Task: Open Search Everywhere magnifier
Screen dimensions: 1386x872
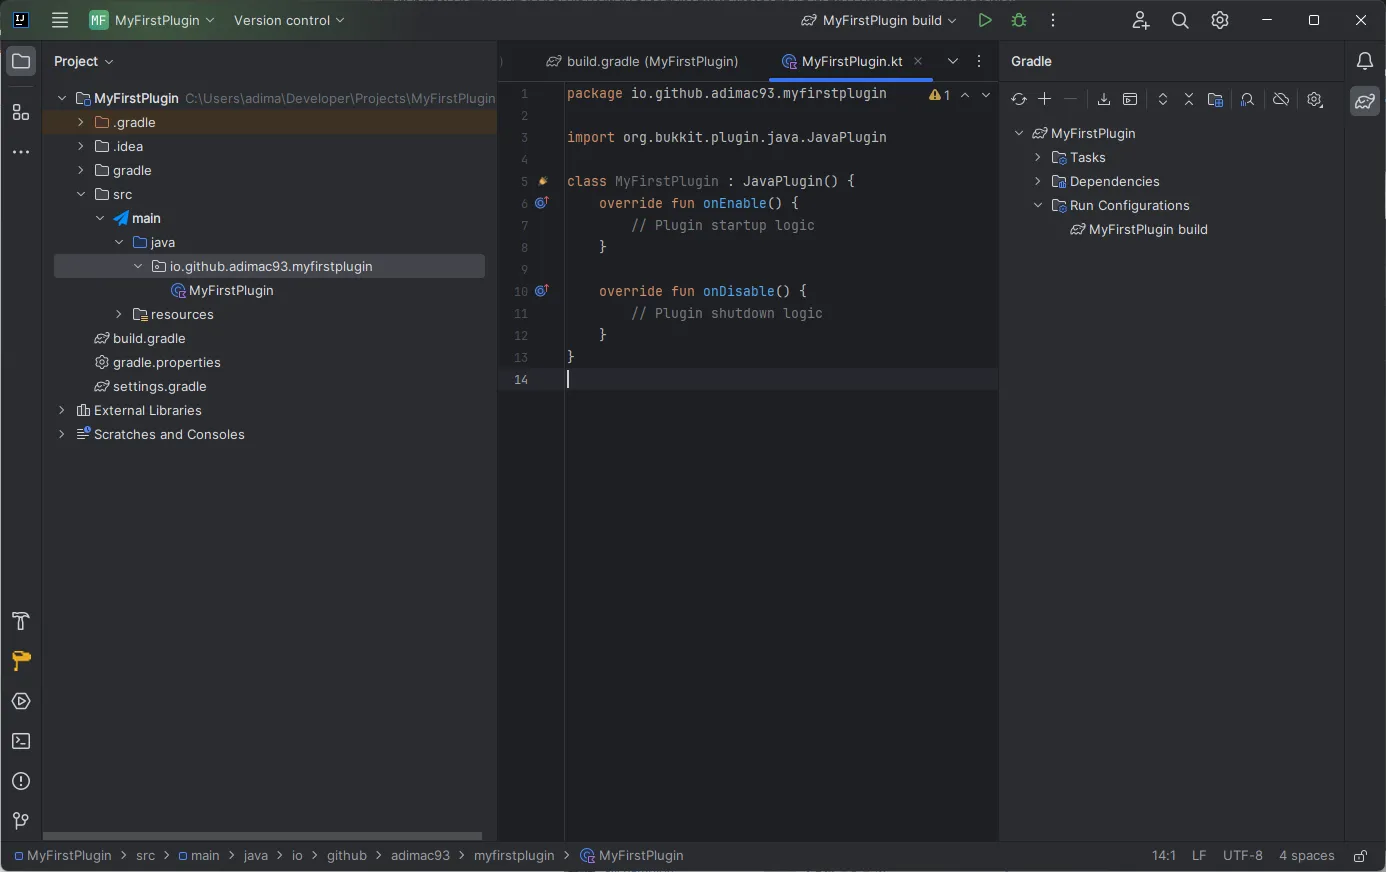Action: coord(1180,20)
